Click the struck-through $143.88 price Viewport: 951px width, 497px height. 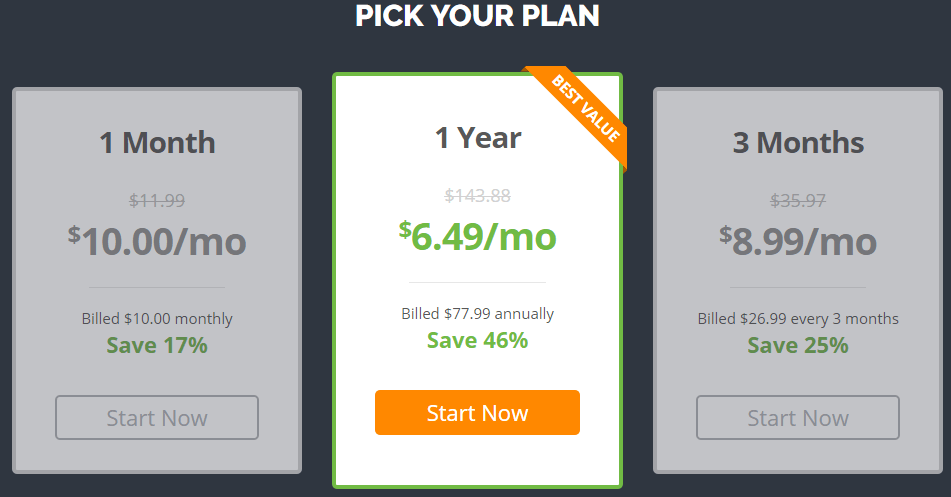pyautogui.click(x=477, y=195)
